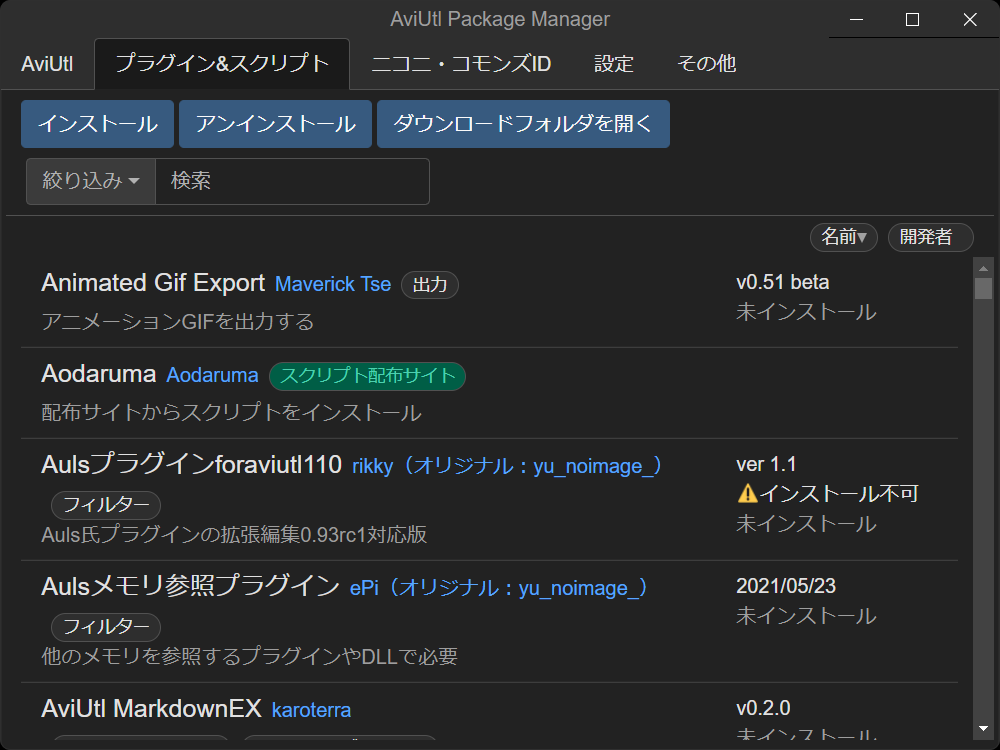This screenshot has height=750, width=1000.
Task: Click the アニメーションGIFを出力する description
Action: click(178, 321)
